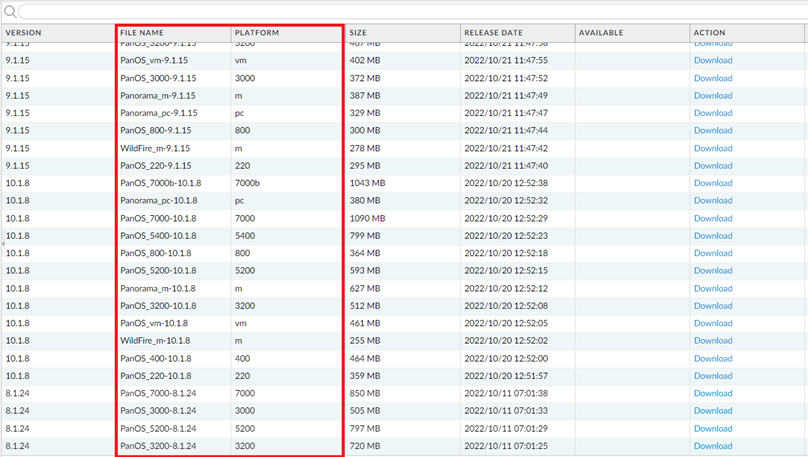Viewport: 808px width, 457px height.
Task: Download PanOS_220-10.1.8
Action: pyautogui.click(x=713, y=376)
